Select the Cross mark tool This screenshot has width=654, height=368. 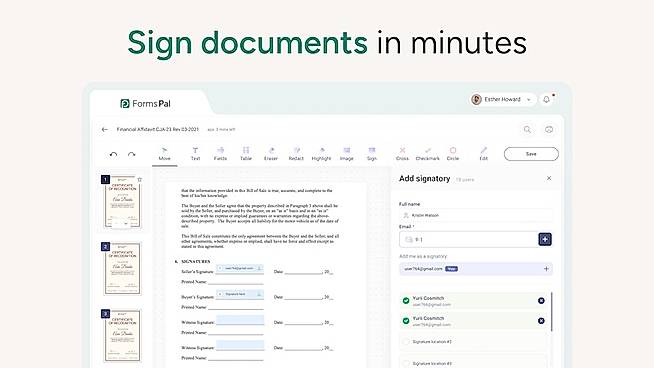click(x=402, y=154)
